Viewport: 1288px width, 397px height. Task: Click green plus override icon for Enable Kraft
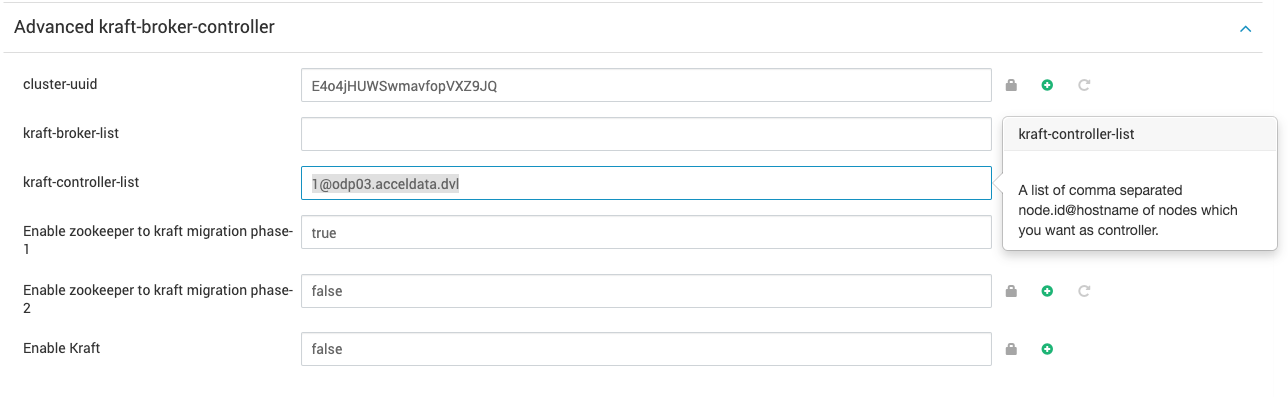[1047, 349]
